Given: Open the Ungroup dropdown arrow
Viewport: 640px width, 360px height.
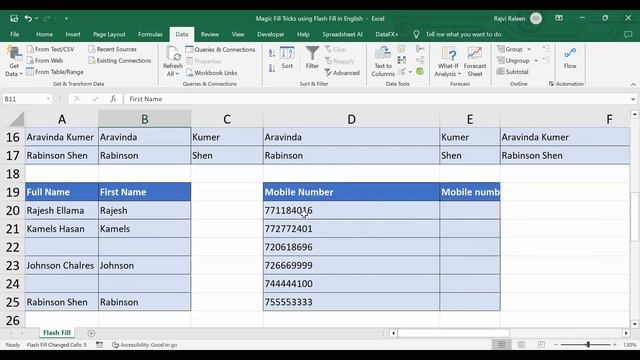Looking at the screenshot, I should tap(536, 60).
